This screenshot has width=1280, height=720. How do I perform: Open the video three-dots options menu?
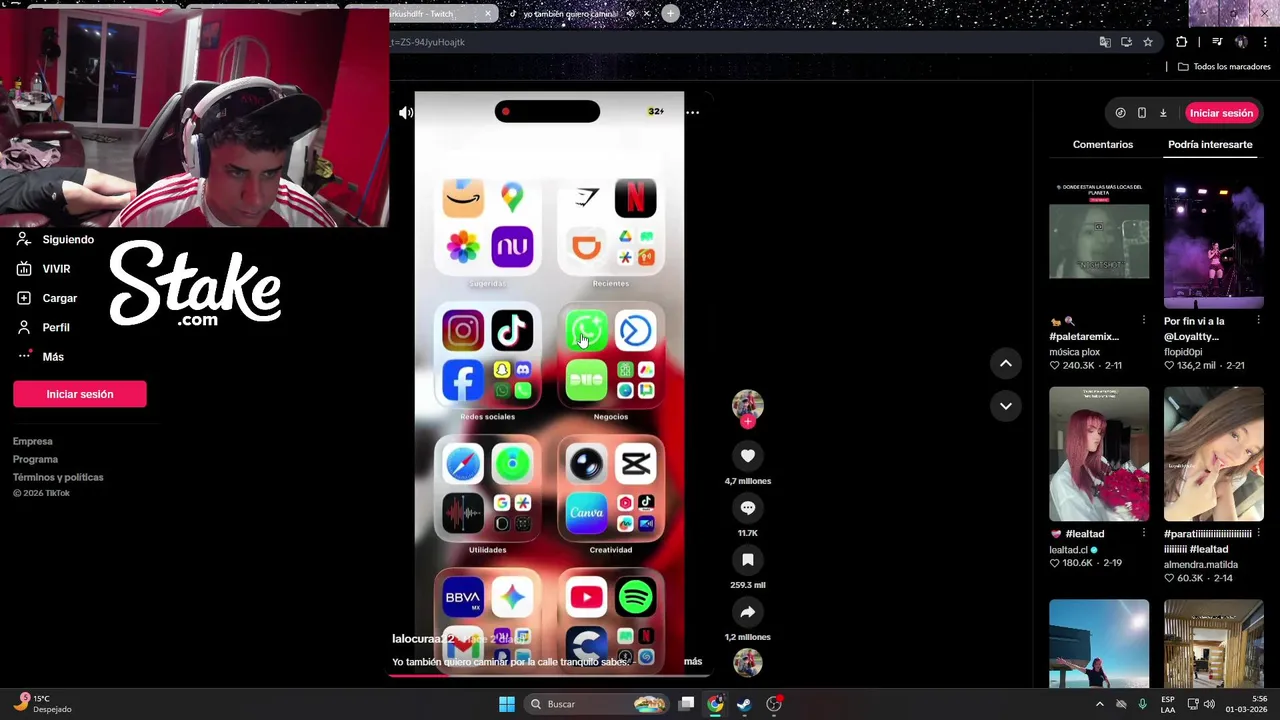pyautogui.click(x=692, y=113)
